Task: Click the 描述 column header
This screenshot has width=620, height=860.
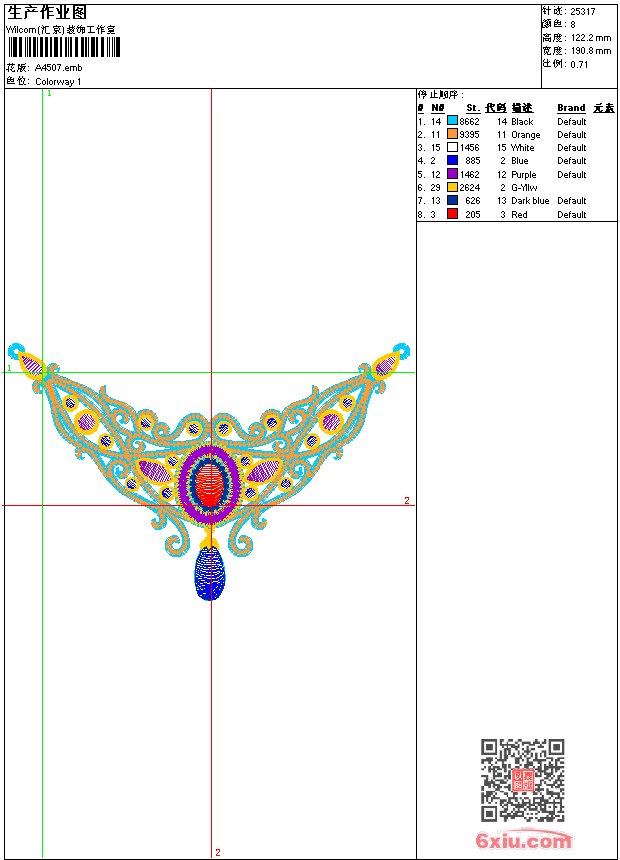Action: click(x=522, y=108)
